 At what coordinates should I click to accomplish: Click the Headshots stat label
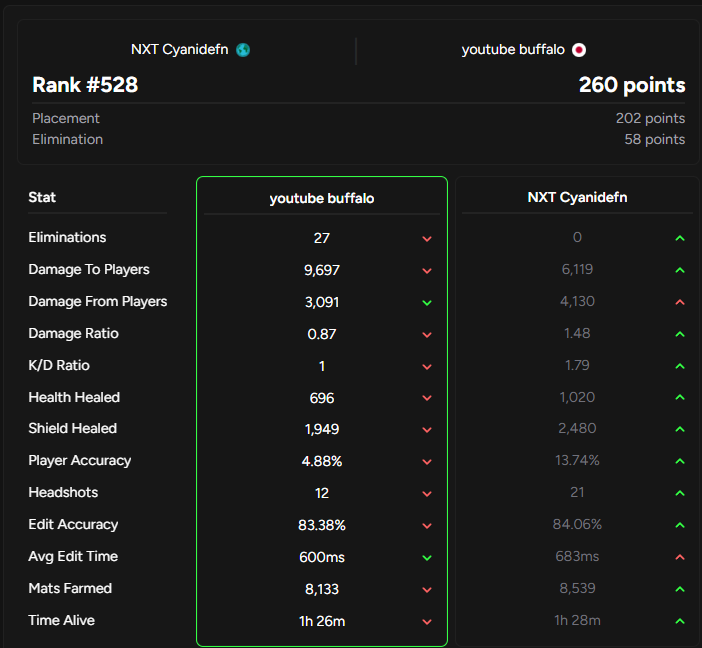63,492
